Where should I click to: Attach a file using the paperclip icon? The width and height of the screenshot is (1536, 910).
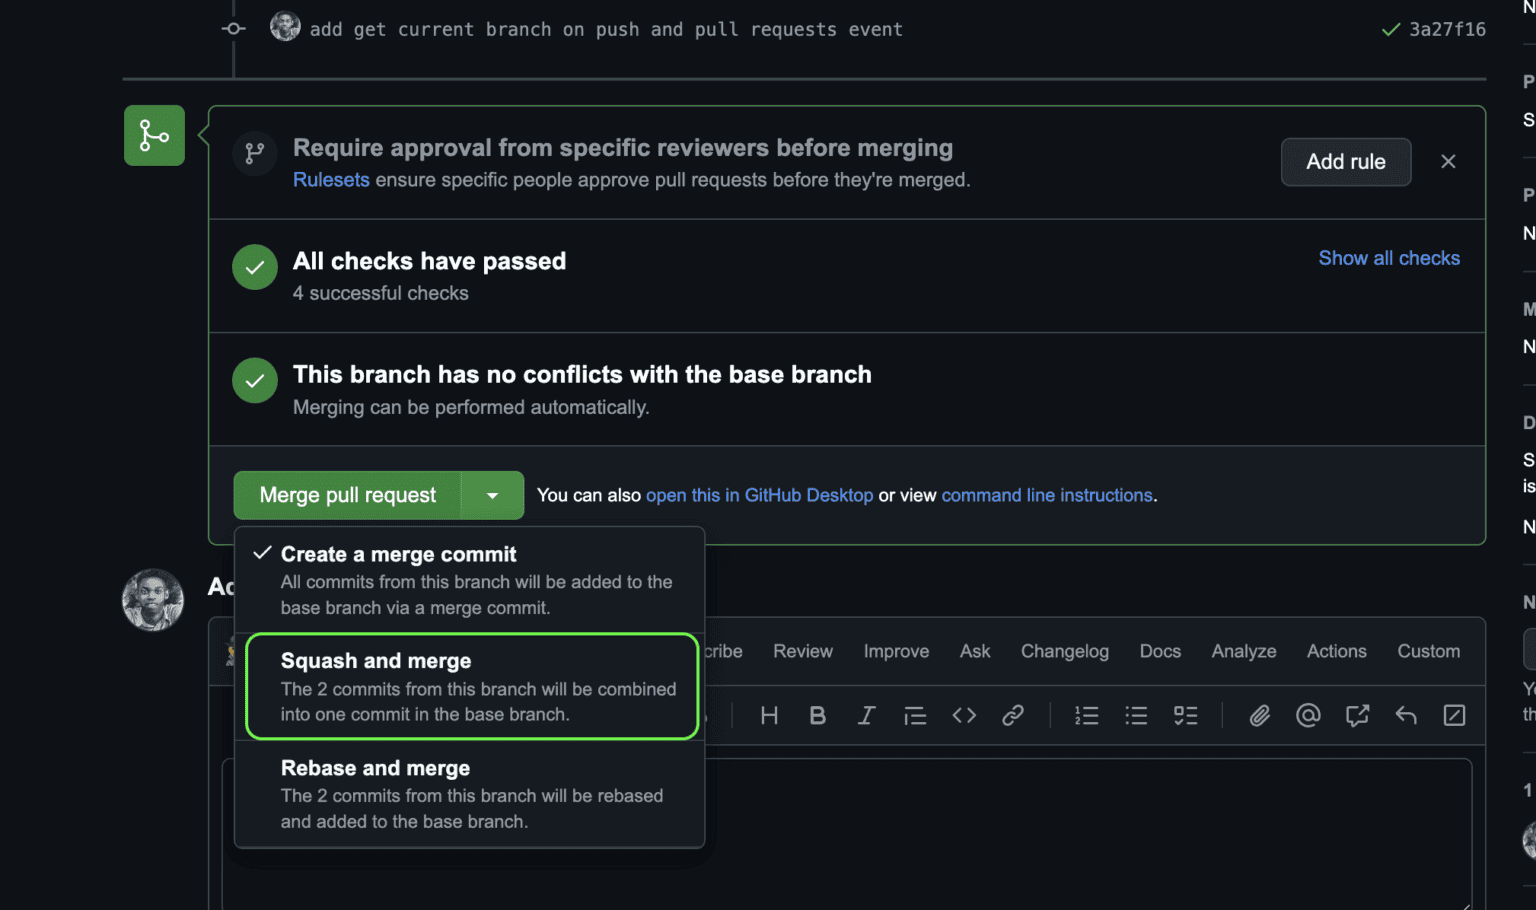pos(1259,715)
